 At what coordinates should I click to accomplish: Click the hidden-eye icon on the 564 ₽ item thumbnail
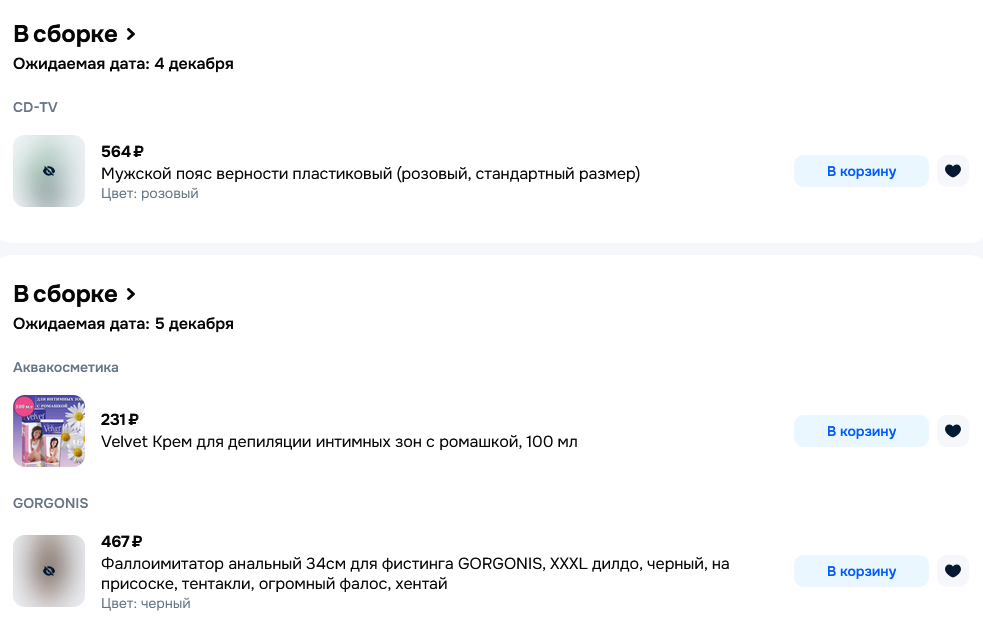49,171
